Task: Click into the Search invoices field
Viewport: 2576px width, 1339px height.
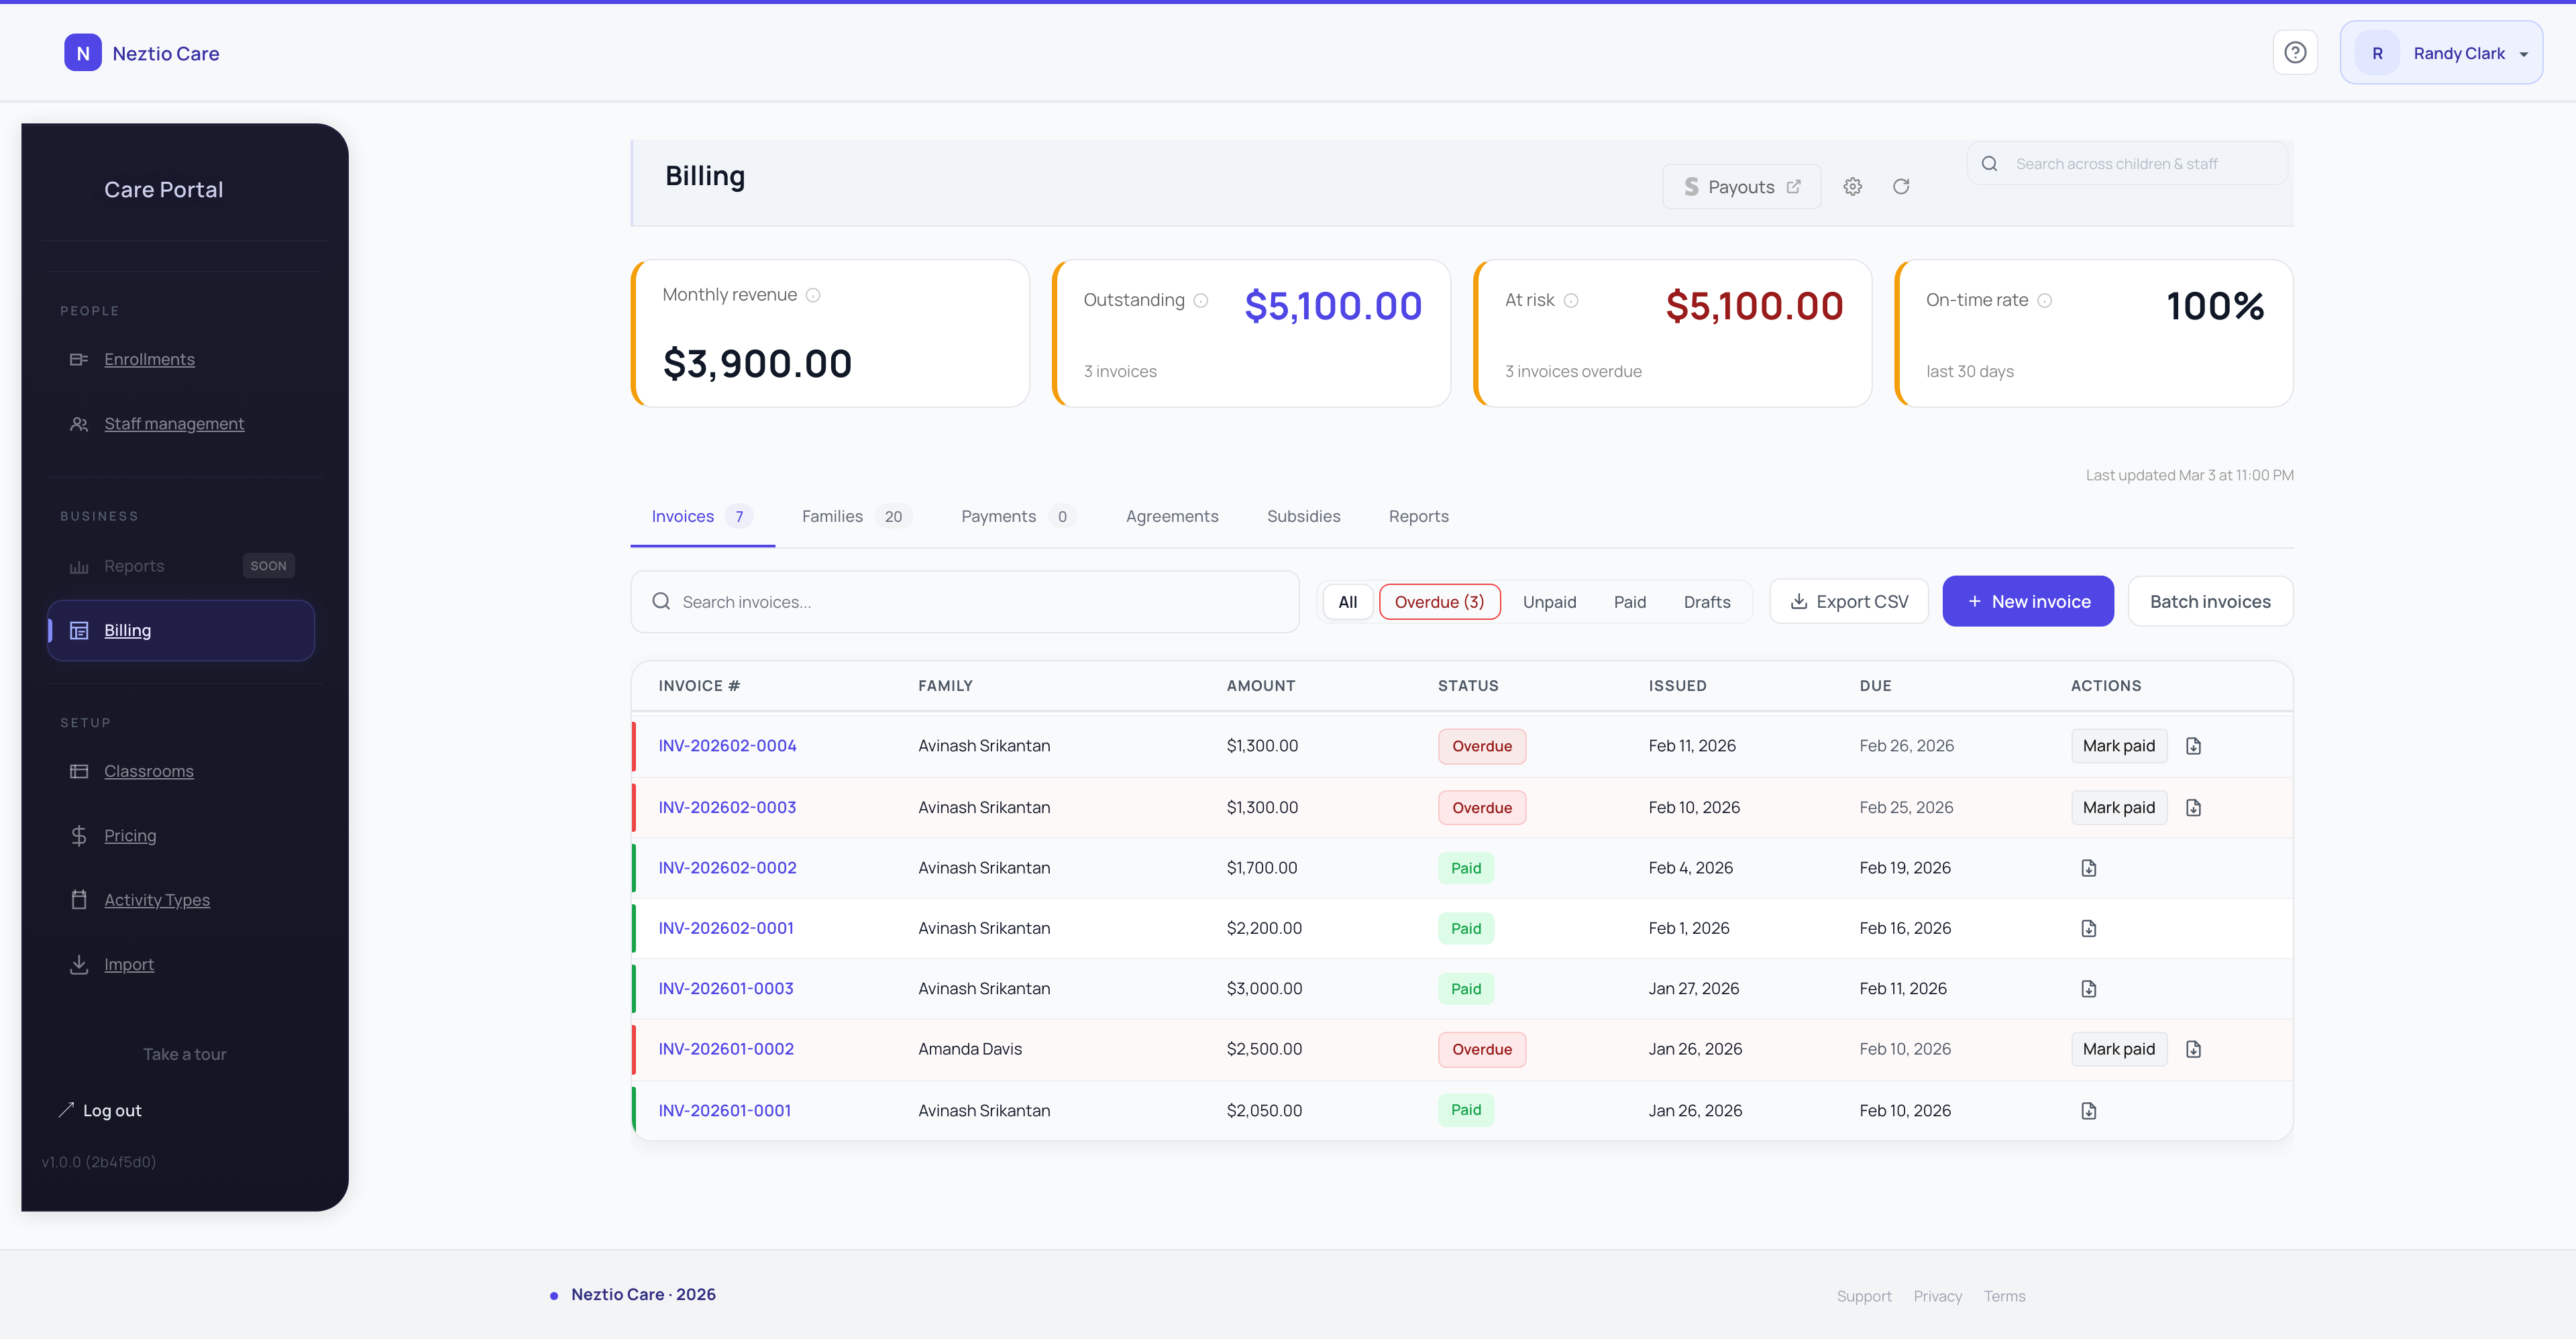Action: pyautogui.click(x=964, y=601)
